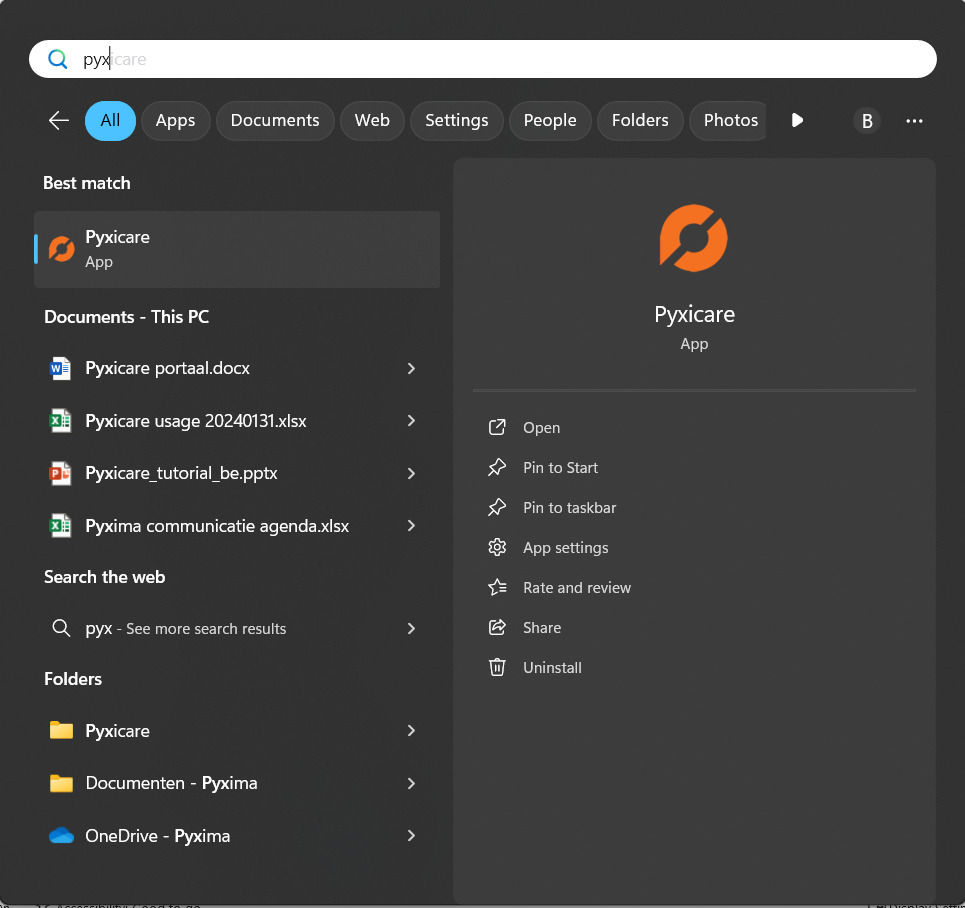965x908 pixels.
Task: Click the Documenten - Pyxima folder icon
Action: pyautogui.click(x=61, y=783)
